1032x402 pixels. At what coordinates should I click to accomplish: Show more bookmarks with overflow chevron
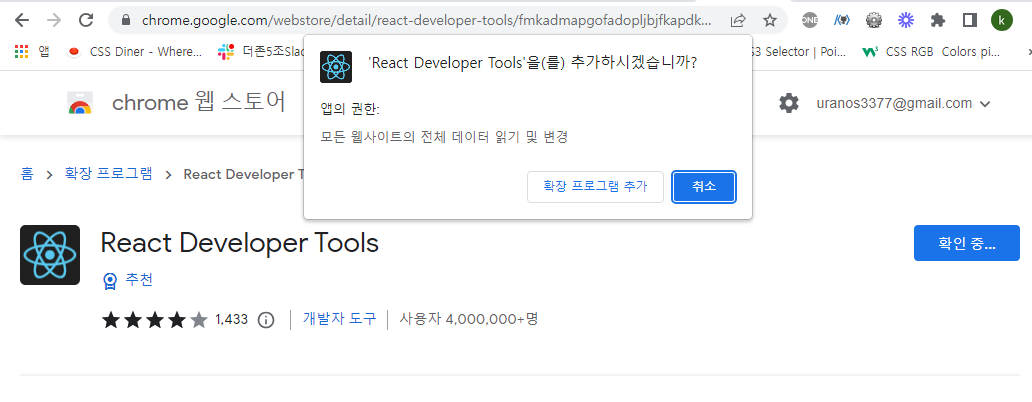pos(1027,51)
